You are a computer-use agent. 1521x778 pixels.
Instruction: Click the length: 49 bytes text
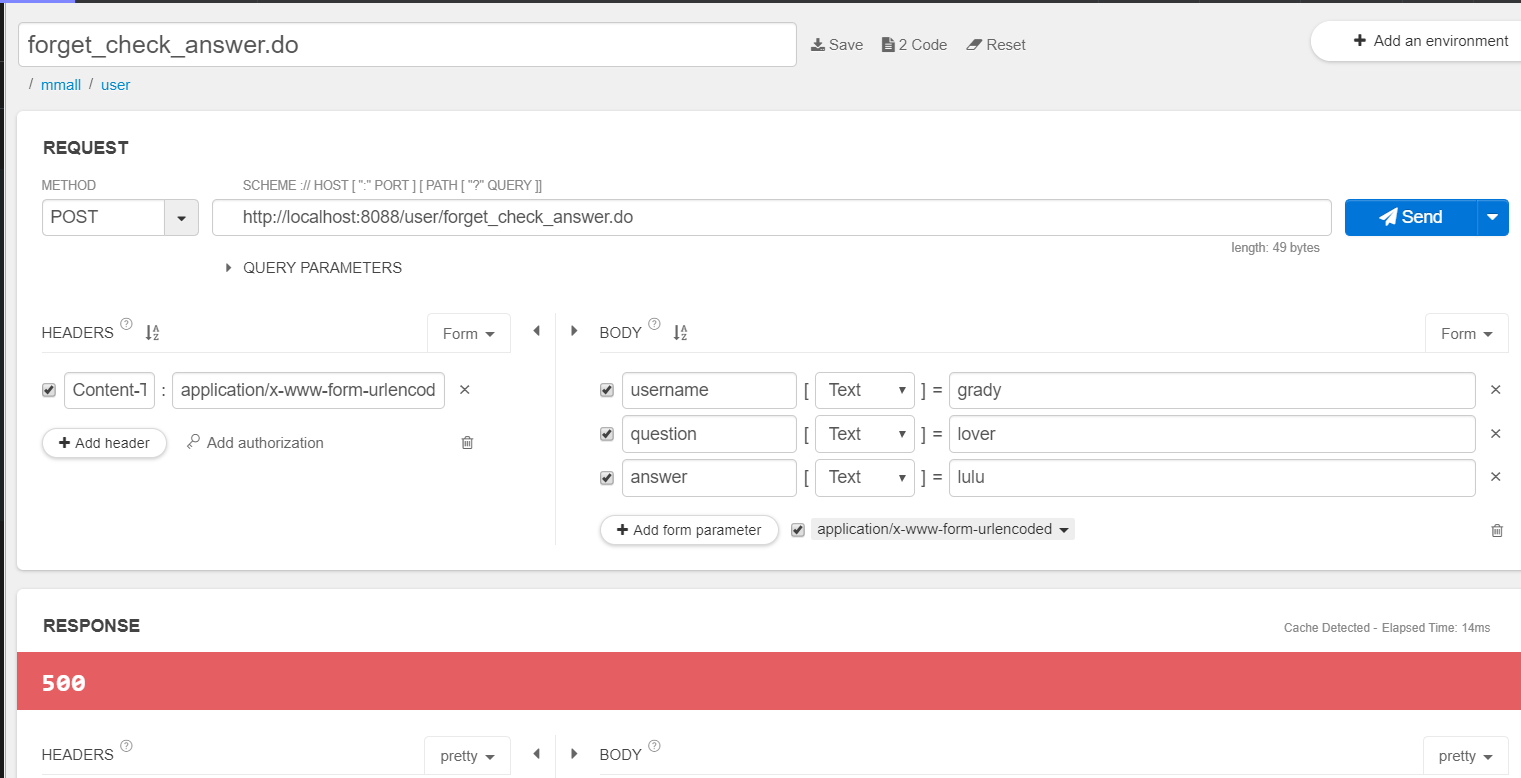(x=1275, y=248)
